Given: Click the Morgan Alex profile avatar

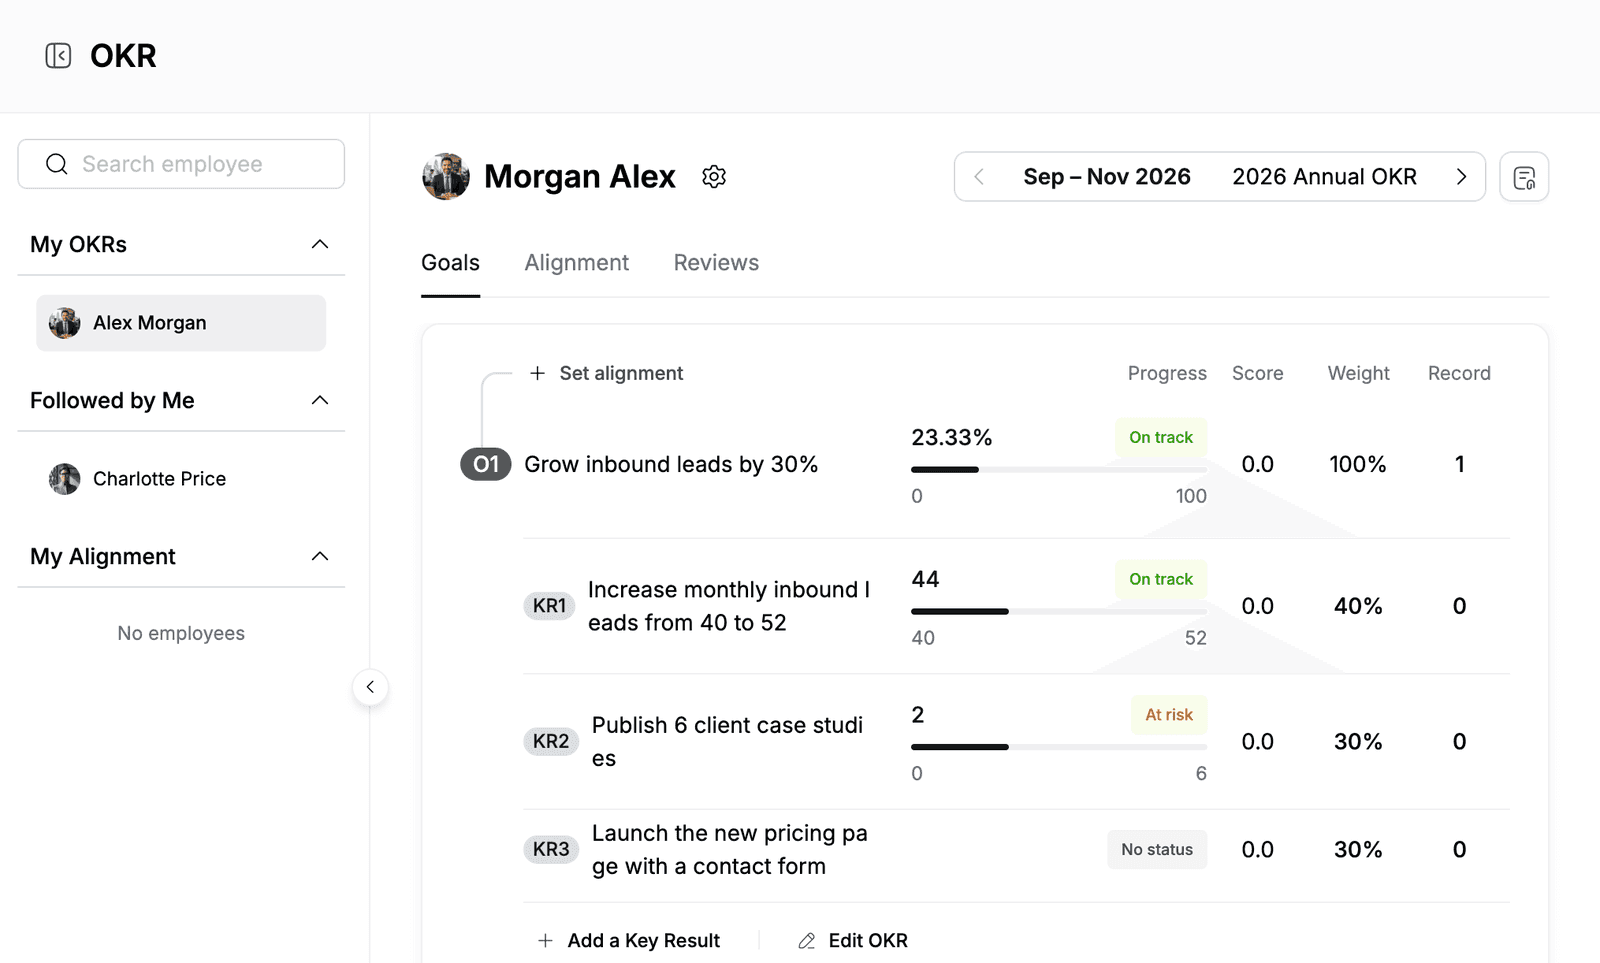Looking at the screenshot, I should tap(446, 177).
